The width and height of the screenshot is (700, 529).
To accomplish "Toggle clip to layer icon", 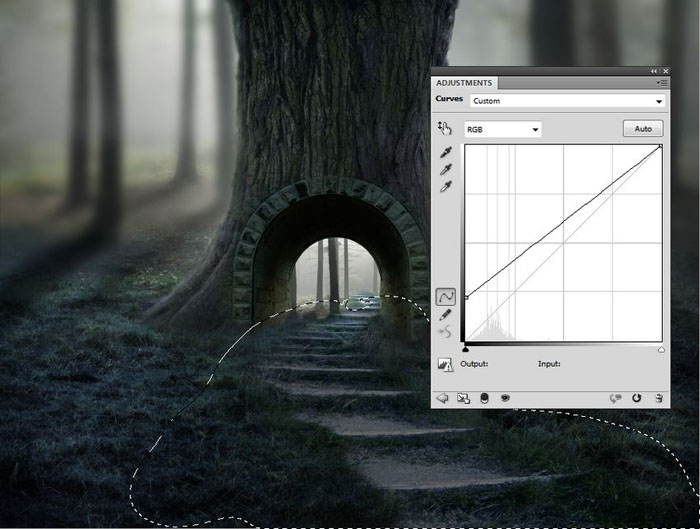I will [x=484, y=398].
